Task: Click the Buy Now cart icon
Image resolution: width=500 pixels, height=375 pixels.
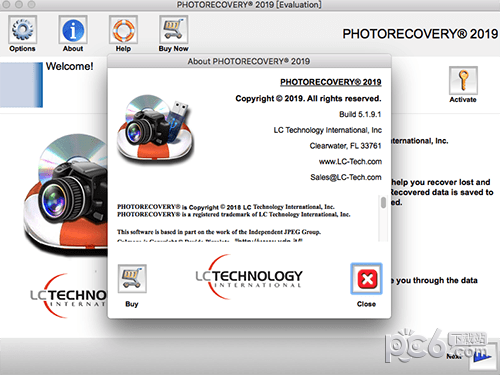Action: [x=173, y=30]
